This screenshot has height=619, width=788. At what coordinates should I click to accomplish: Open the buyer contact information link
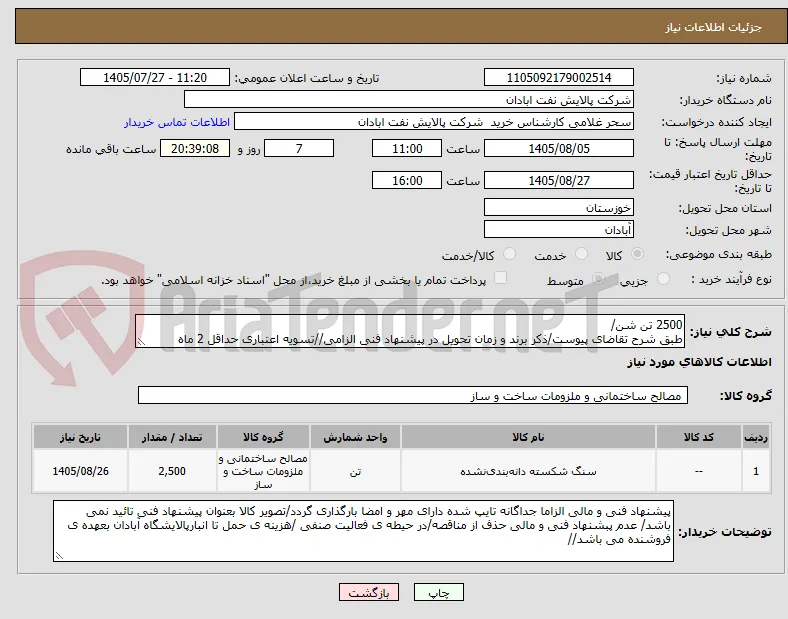click(x=177, y=122)
